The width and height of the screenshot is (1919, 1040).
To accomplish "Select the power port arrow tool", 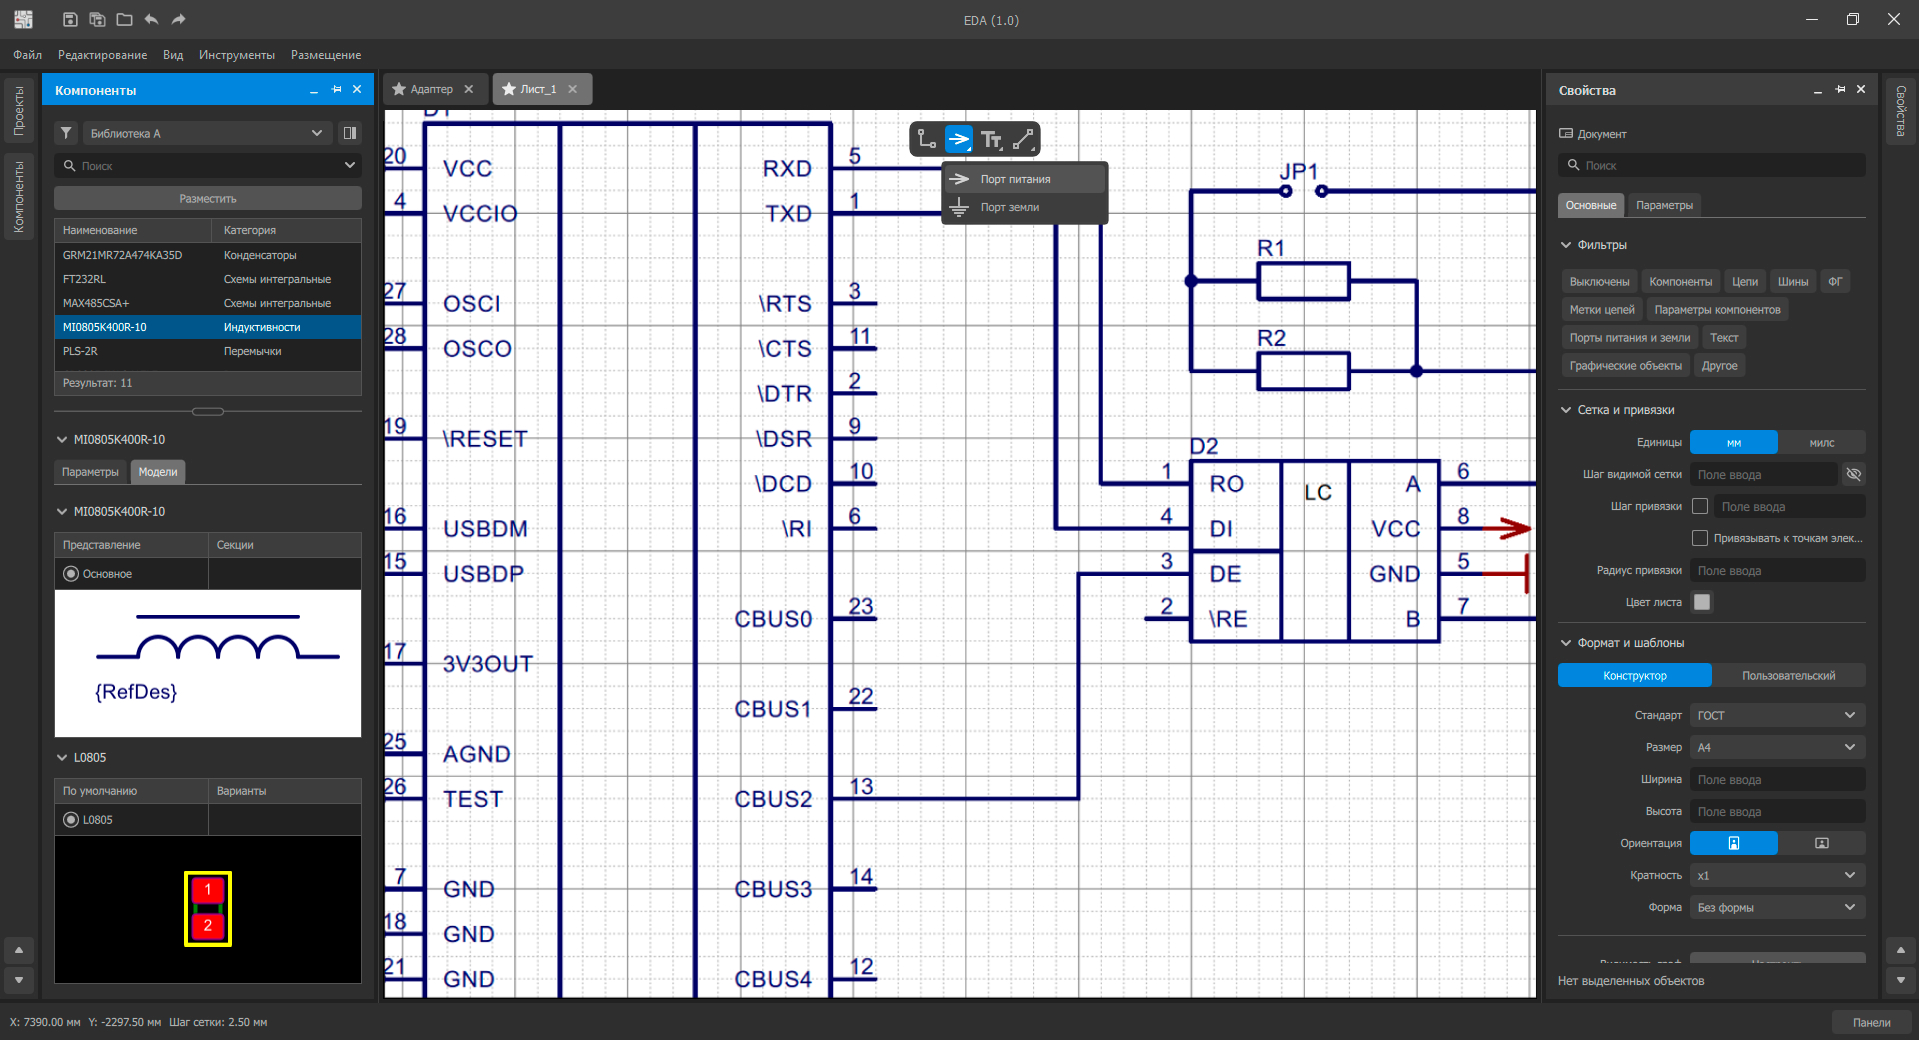I will click(x=959, y=139).
